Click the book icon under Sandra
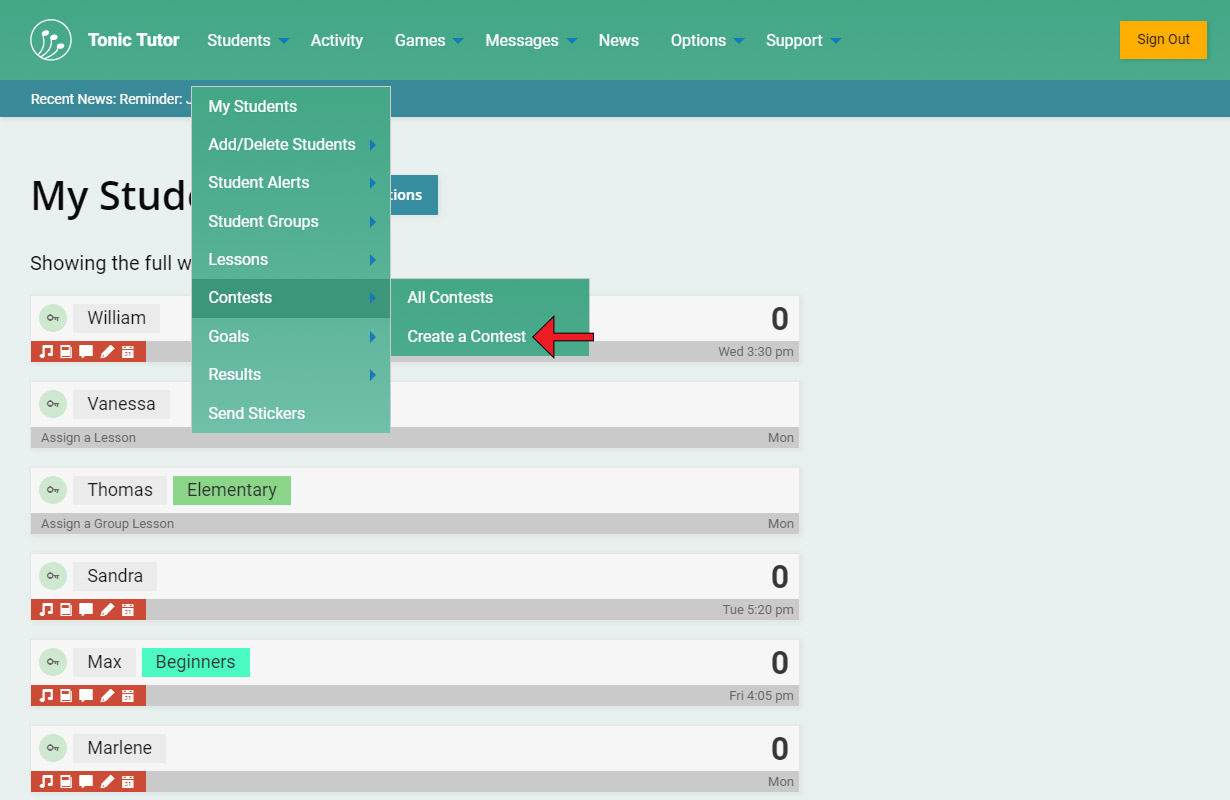Viewport: 1230px width, 800px height. pos(66,610)
